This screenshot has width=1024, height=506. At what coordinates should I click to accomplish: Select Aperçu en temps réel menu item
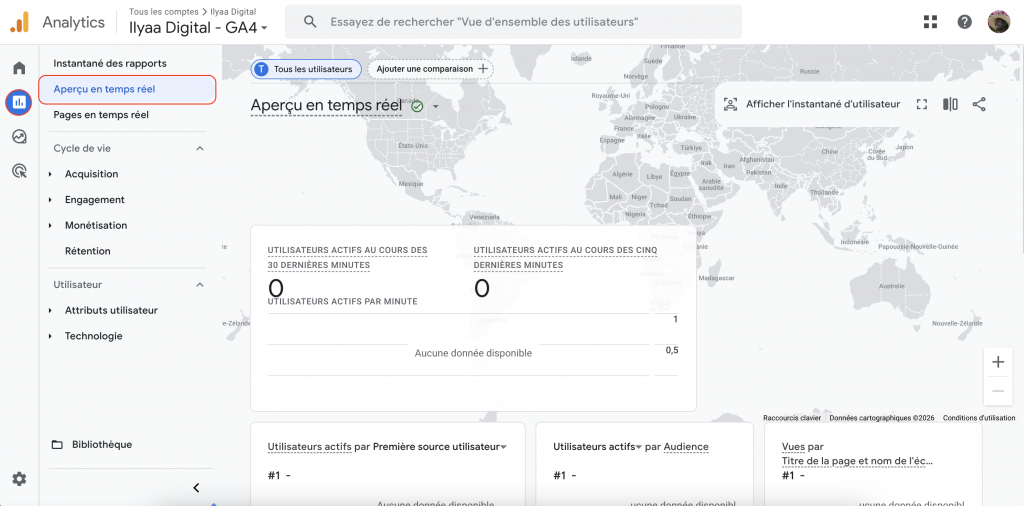[127, 89]
